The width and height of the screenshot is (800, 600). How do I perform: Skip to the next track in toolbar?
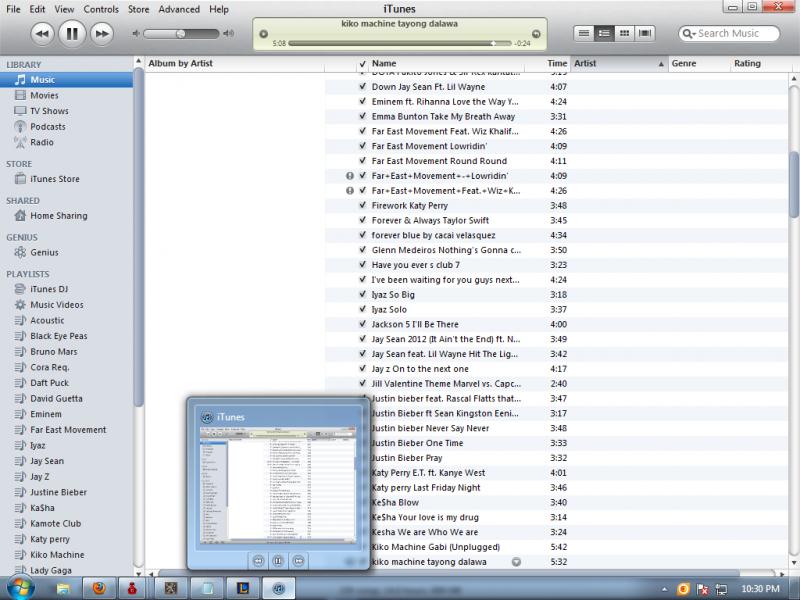[x=102, y=34]
